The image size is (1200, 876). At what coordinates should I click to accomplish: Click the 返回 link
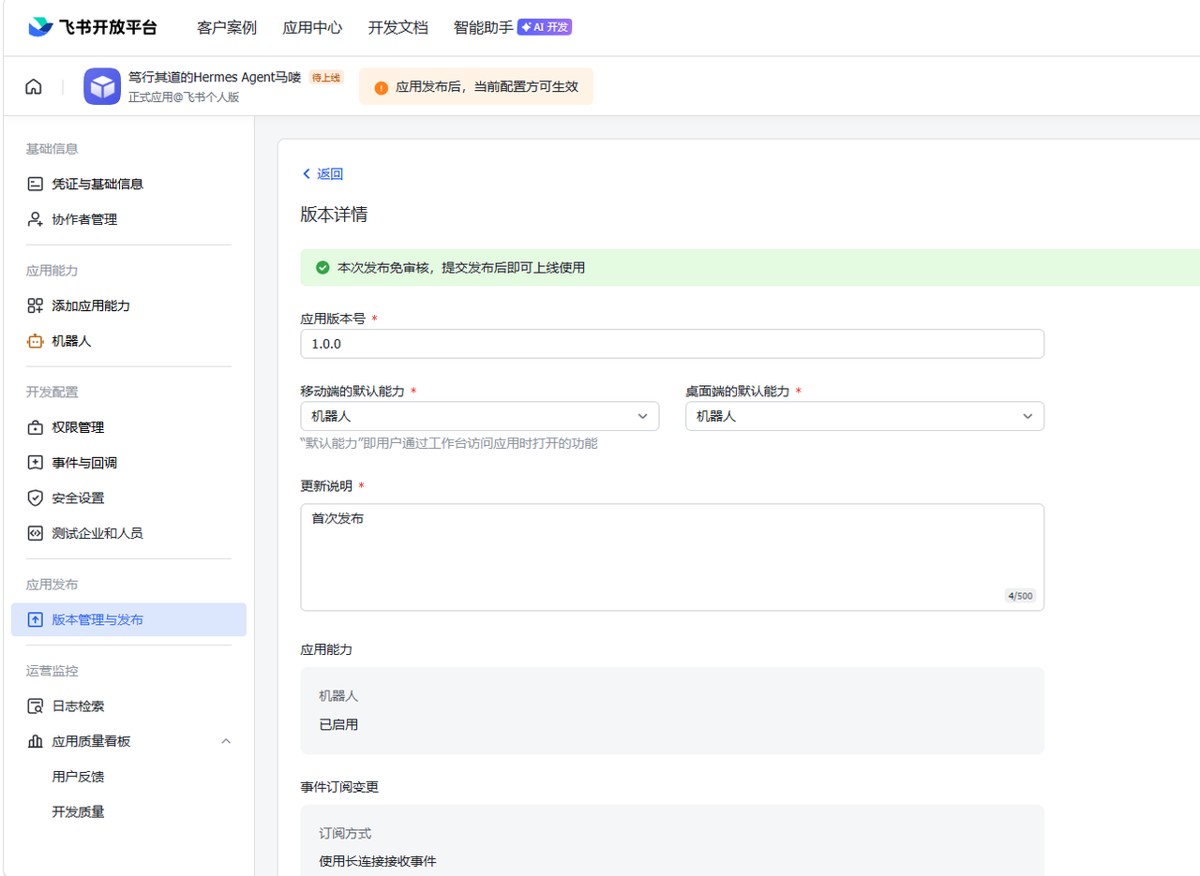point(330,174)
